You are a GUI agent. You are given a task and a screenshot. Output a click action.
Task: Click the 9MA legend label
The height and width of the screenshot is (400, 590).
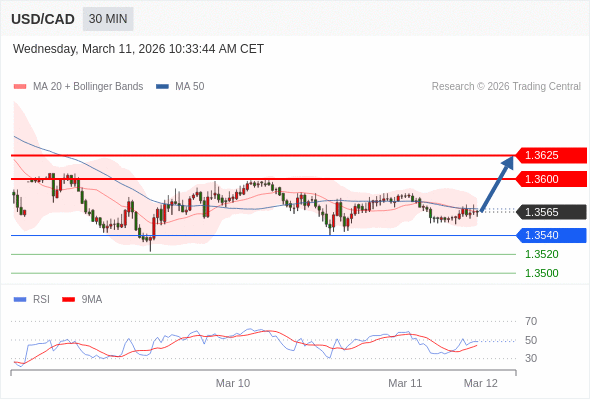[x=92, y=300]
